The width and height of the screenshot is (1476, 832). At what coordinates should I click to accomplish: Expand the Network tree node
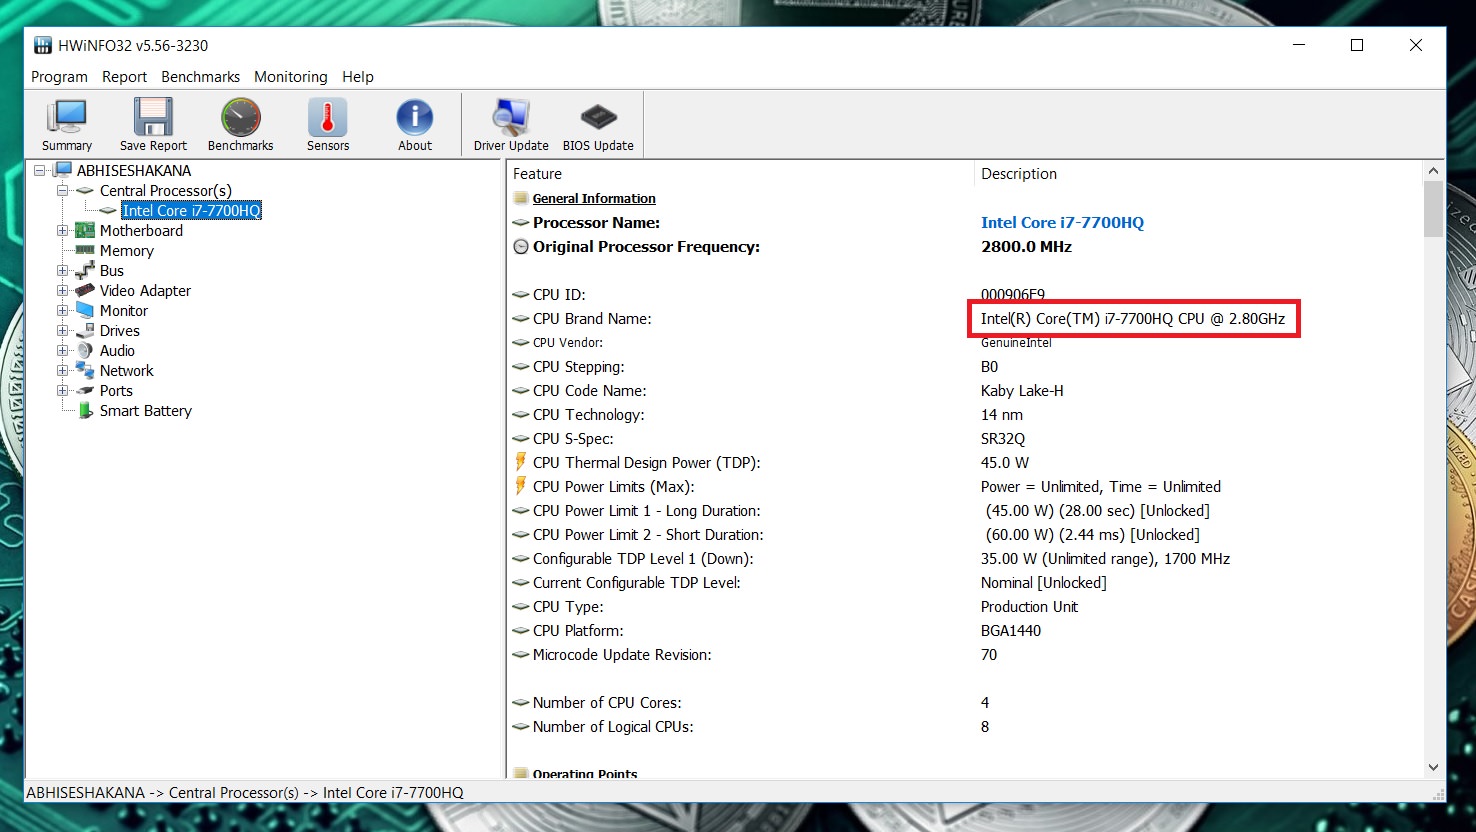pos(62,371)
